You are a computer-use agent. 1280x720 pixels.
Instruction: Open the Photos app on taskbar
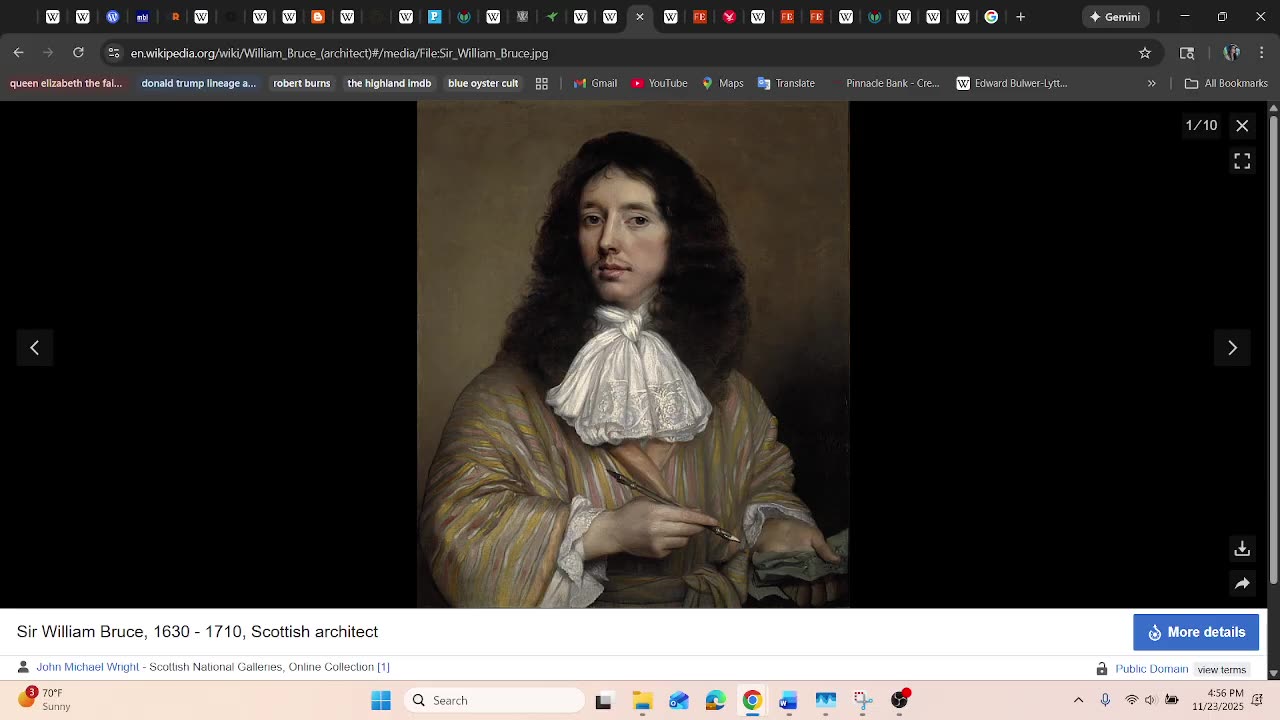pos(826,701)
